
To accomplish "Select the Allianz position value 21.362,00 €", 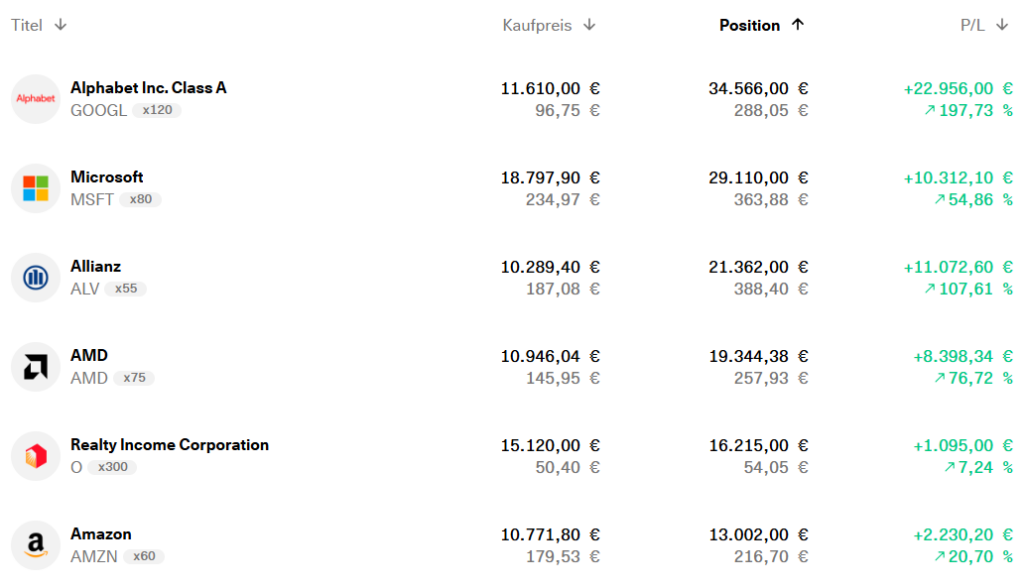I will click(758, 267).
